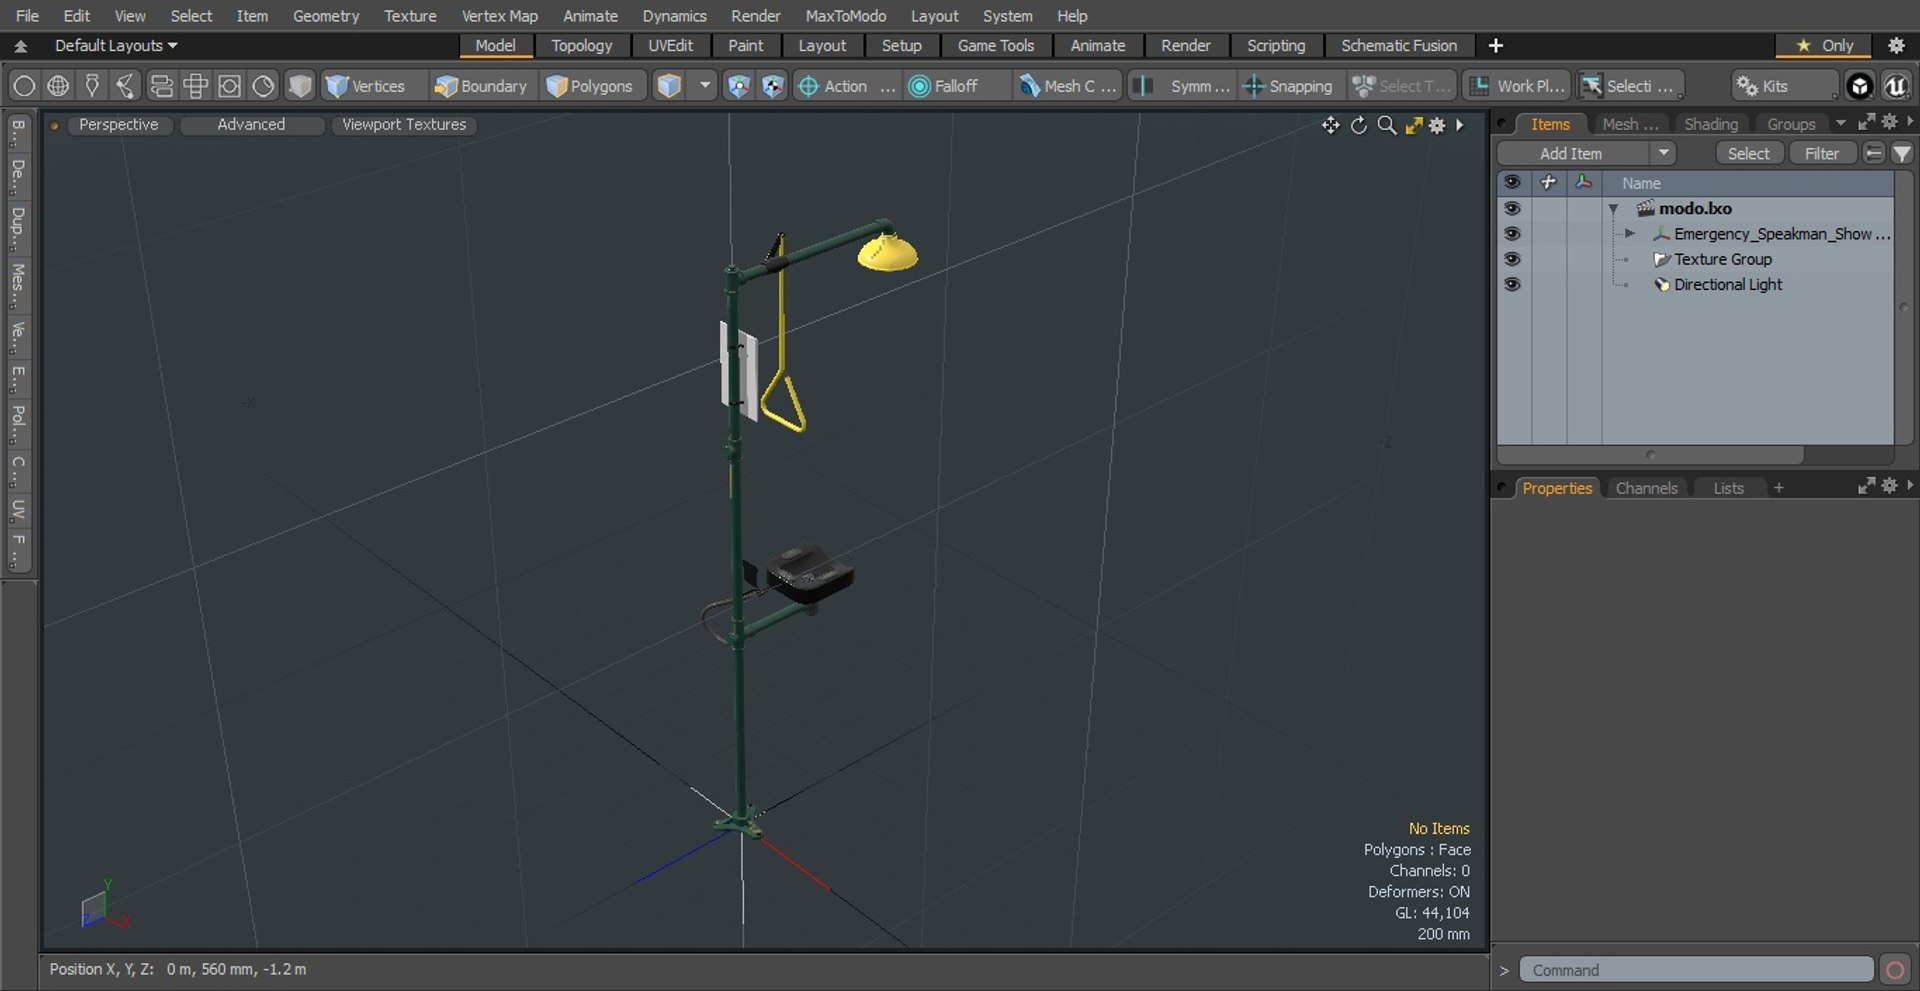Switch to the UVEdit layout tab
The image size is (1920, 991).
click(x=670, y=45)
